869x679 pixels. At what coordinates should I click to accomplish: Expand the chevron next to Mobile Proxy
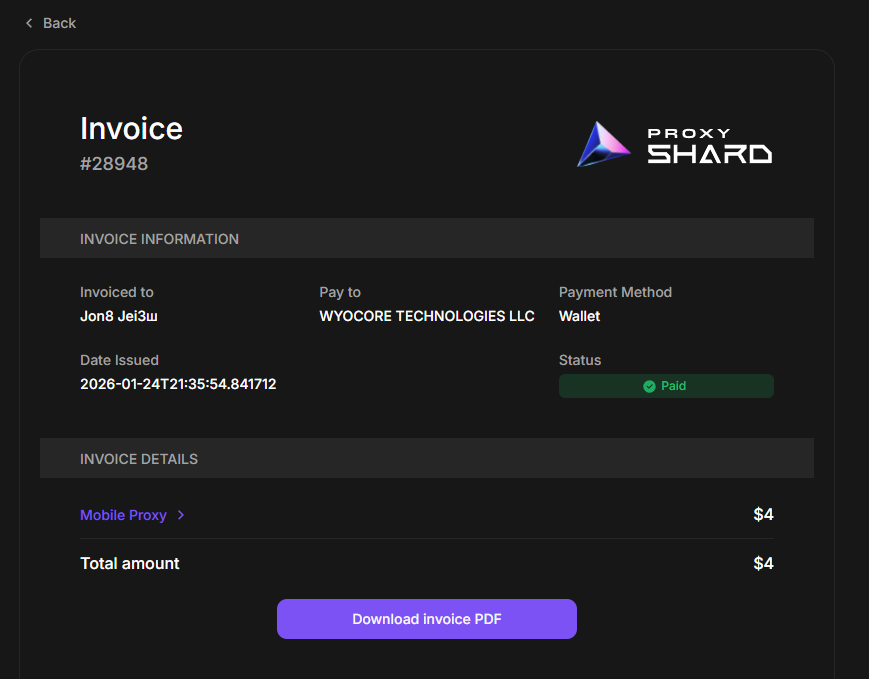[181, 515]
